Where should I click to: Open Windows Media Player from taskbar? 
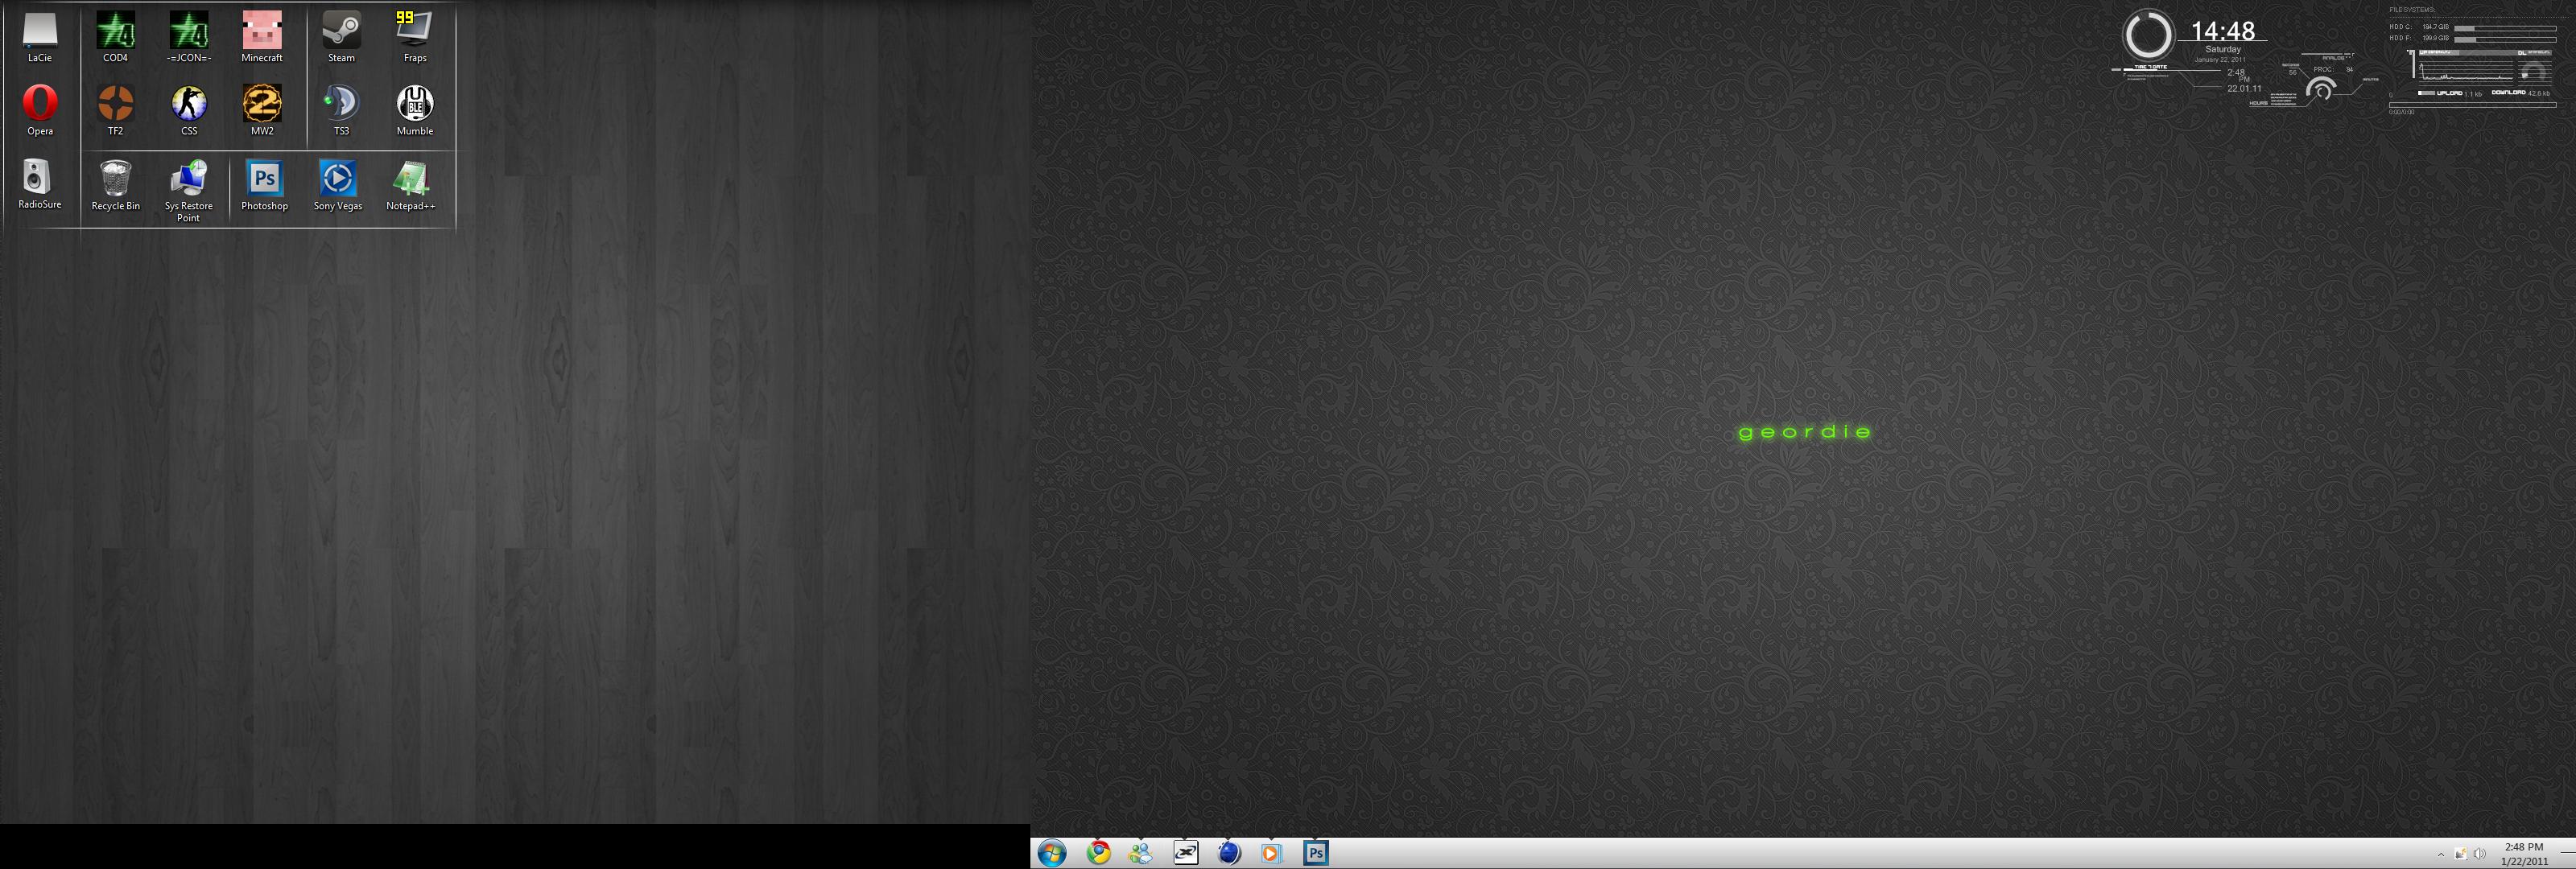pos(1271,853)
